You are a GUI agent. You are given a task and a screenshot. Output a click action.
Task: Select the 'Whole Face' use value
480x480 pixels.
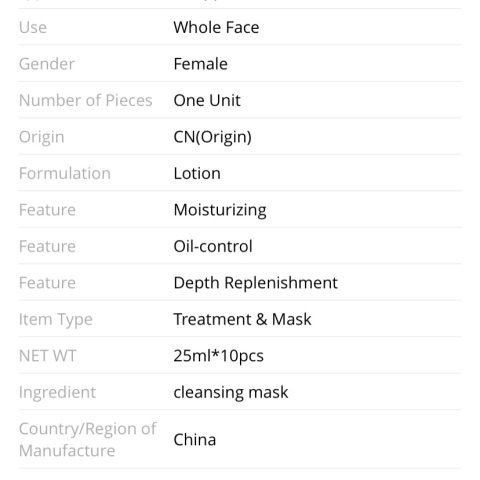[x=216, y=27]
